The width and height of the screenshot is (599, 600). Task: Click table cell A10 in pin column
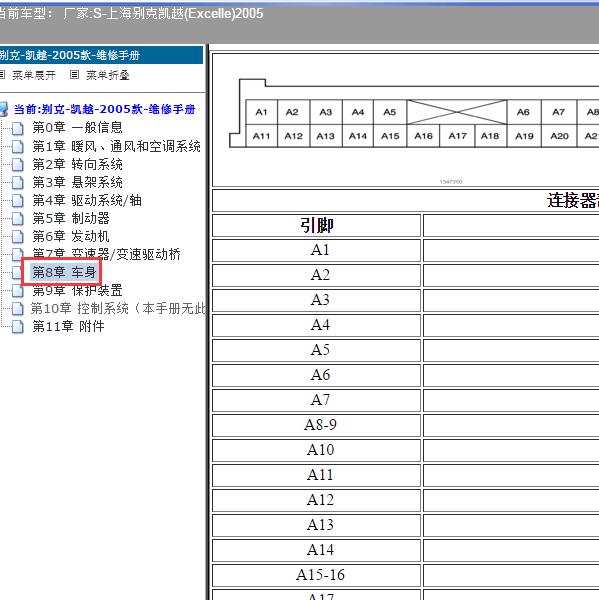(x=317, y=450)
